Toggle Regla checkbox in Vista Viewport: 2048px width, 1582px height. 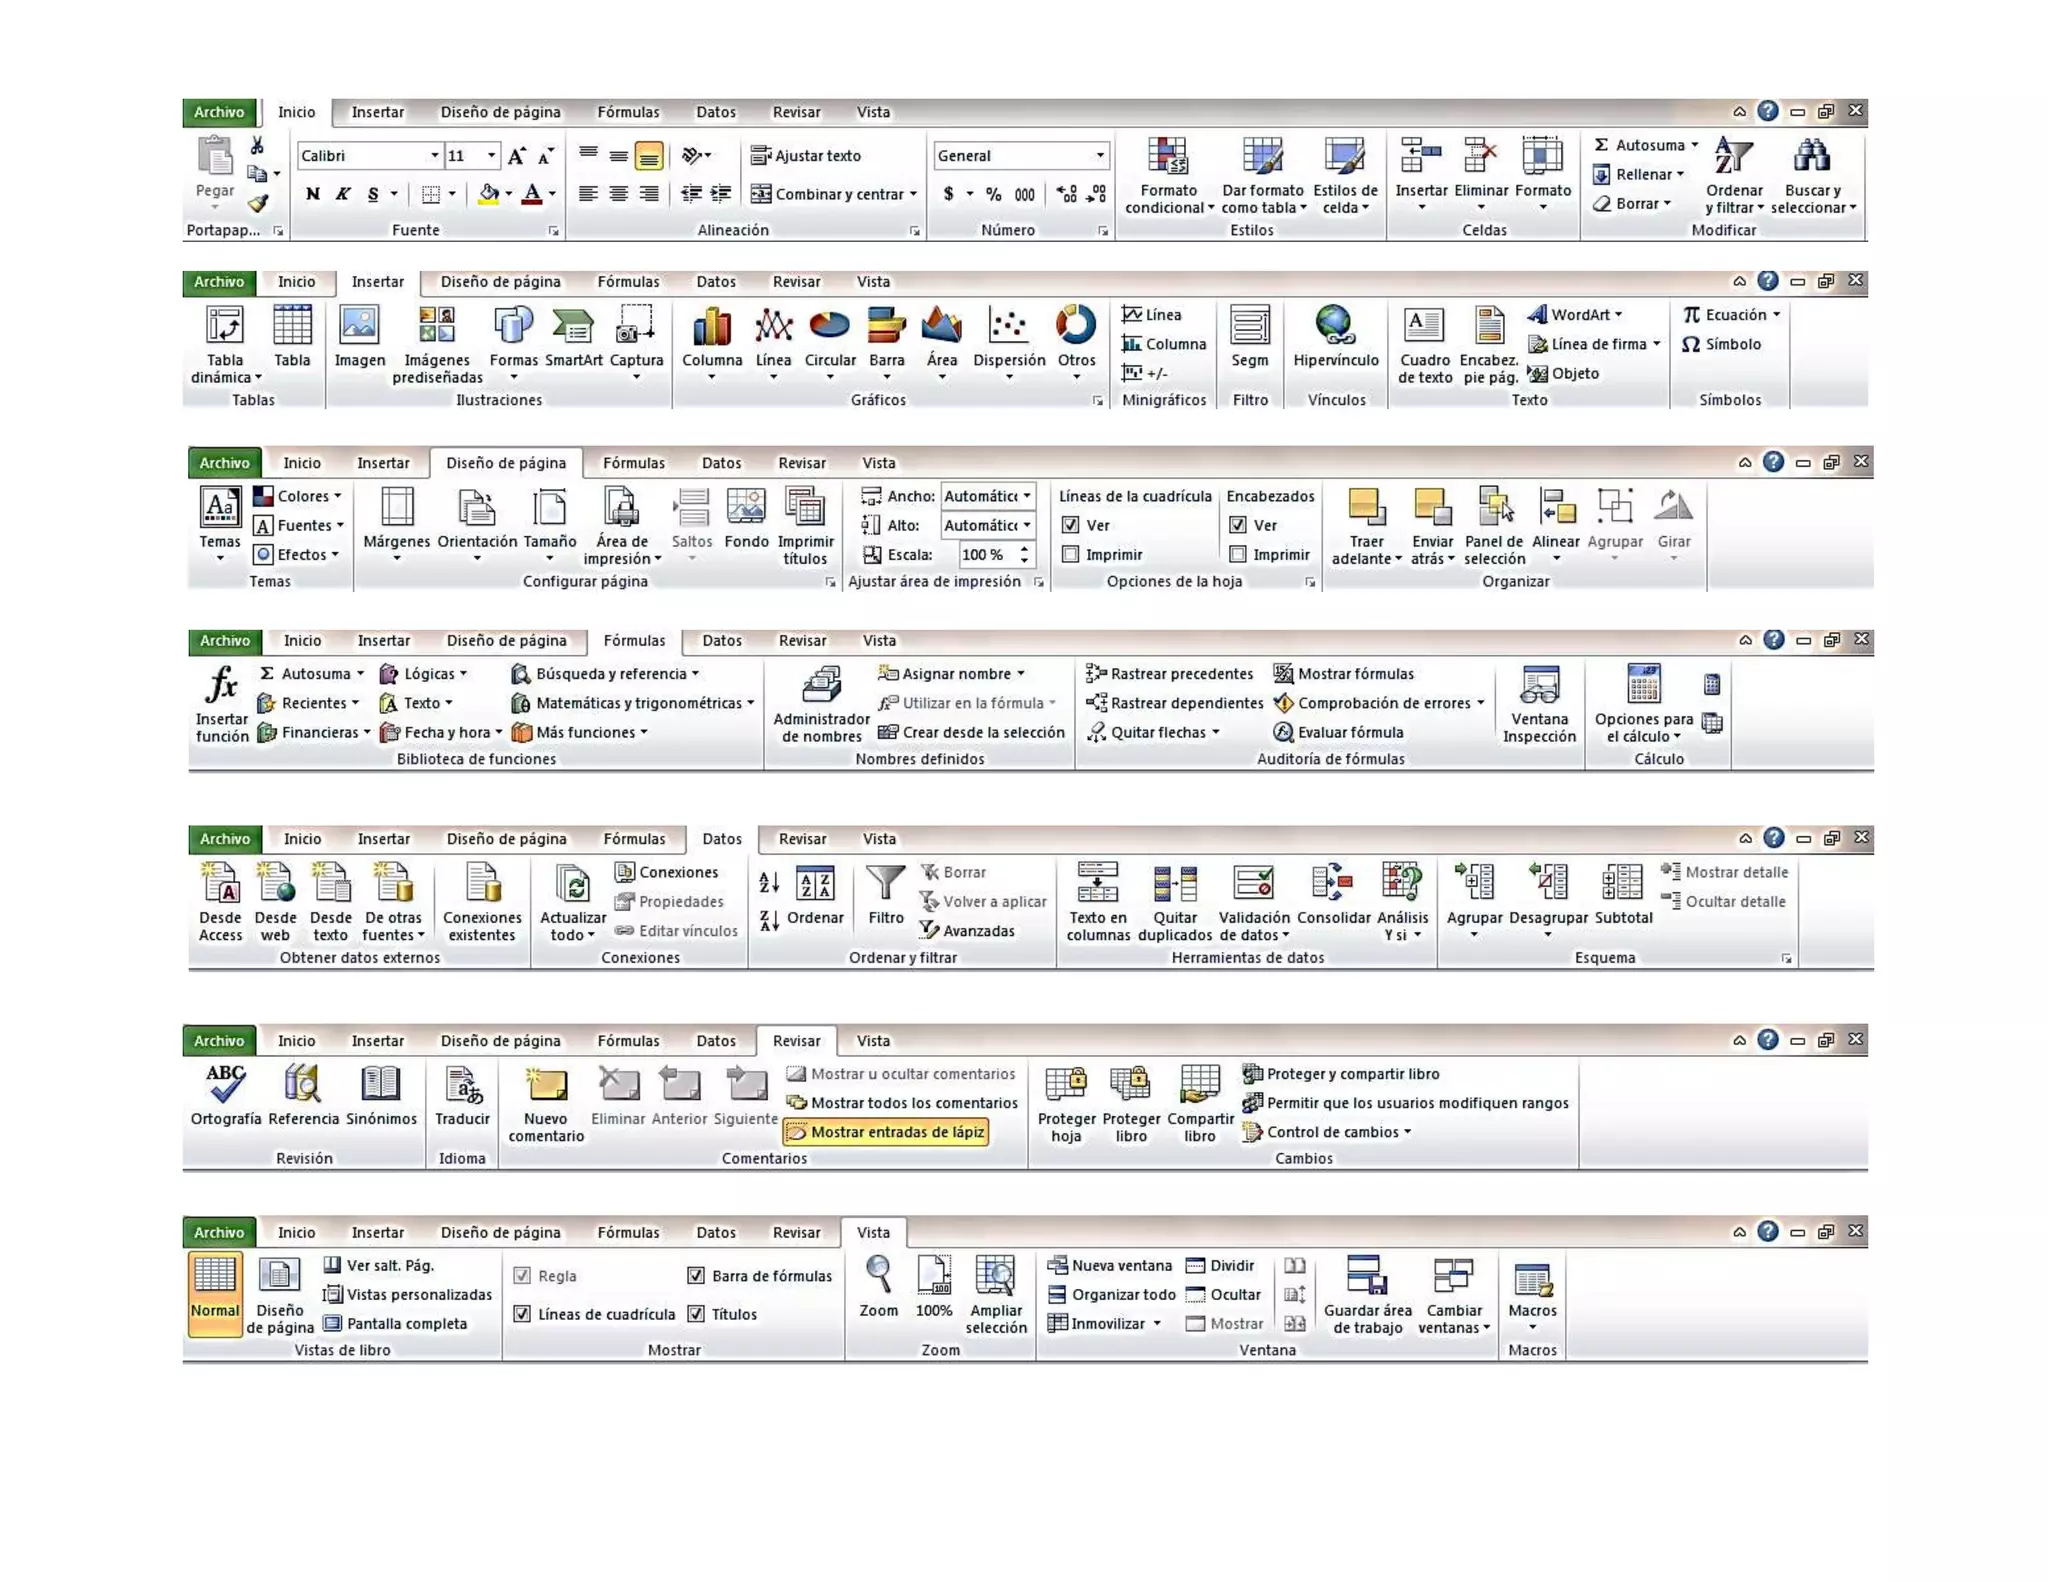(522, 1275)
